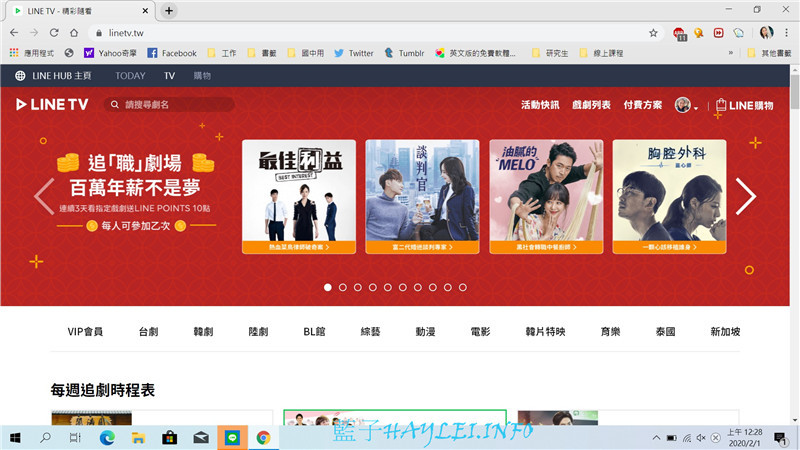
Task: Open the 工作 bookmark folder
Action: point(222,53)
